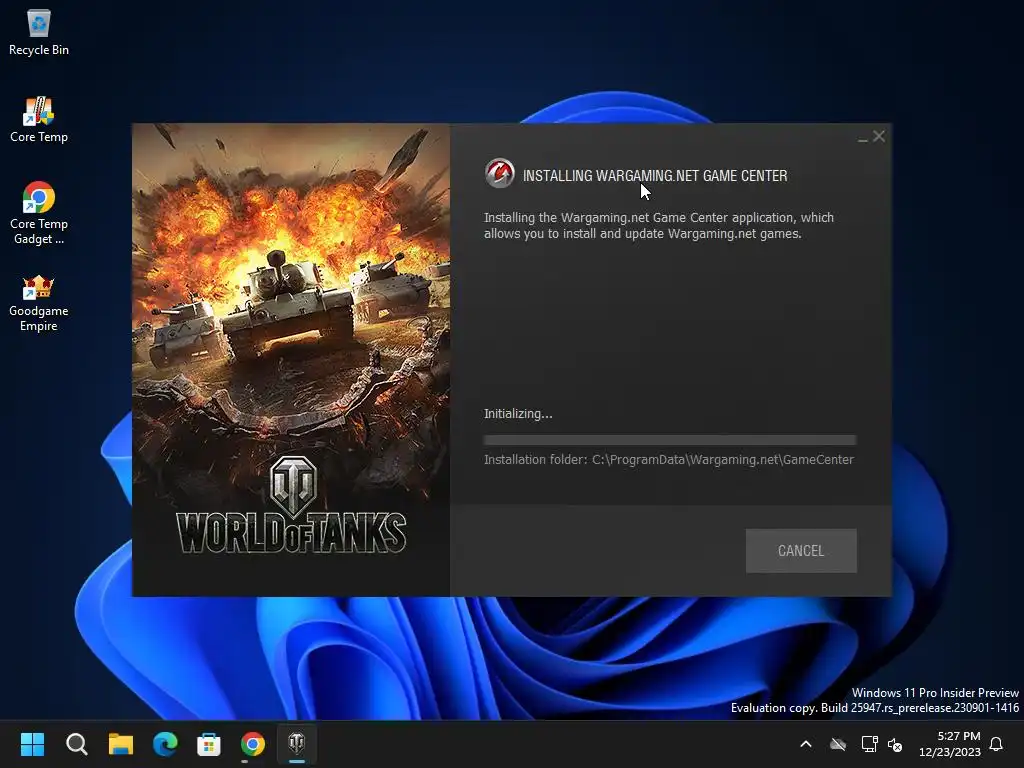The image size is (1024, 768).
Task: Select the Recycle Bin desktop icon
Action: coord(39,33)
